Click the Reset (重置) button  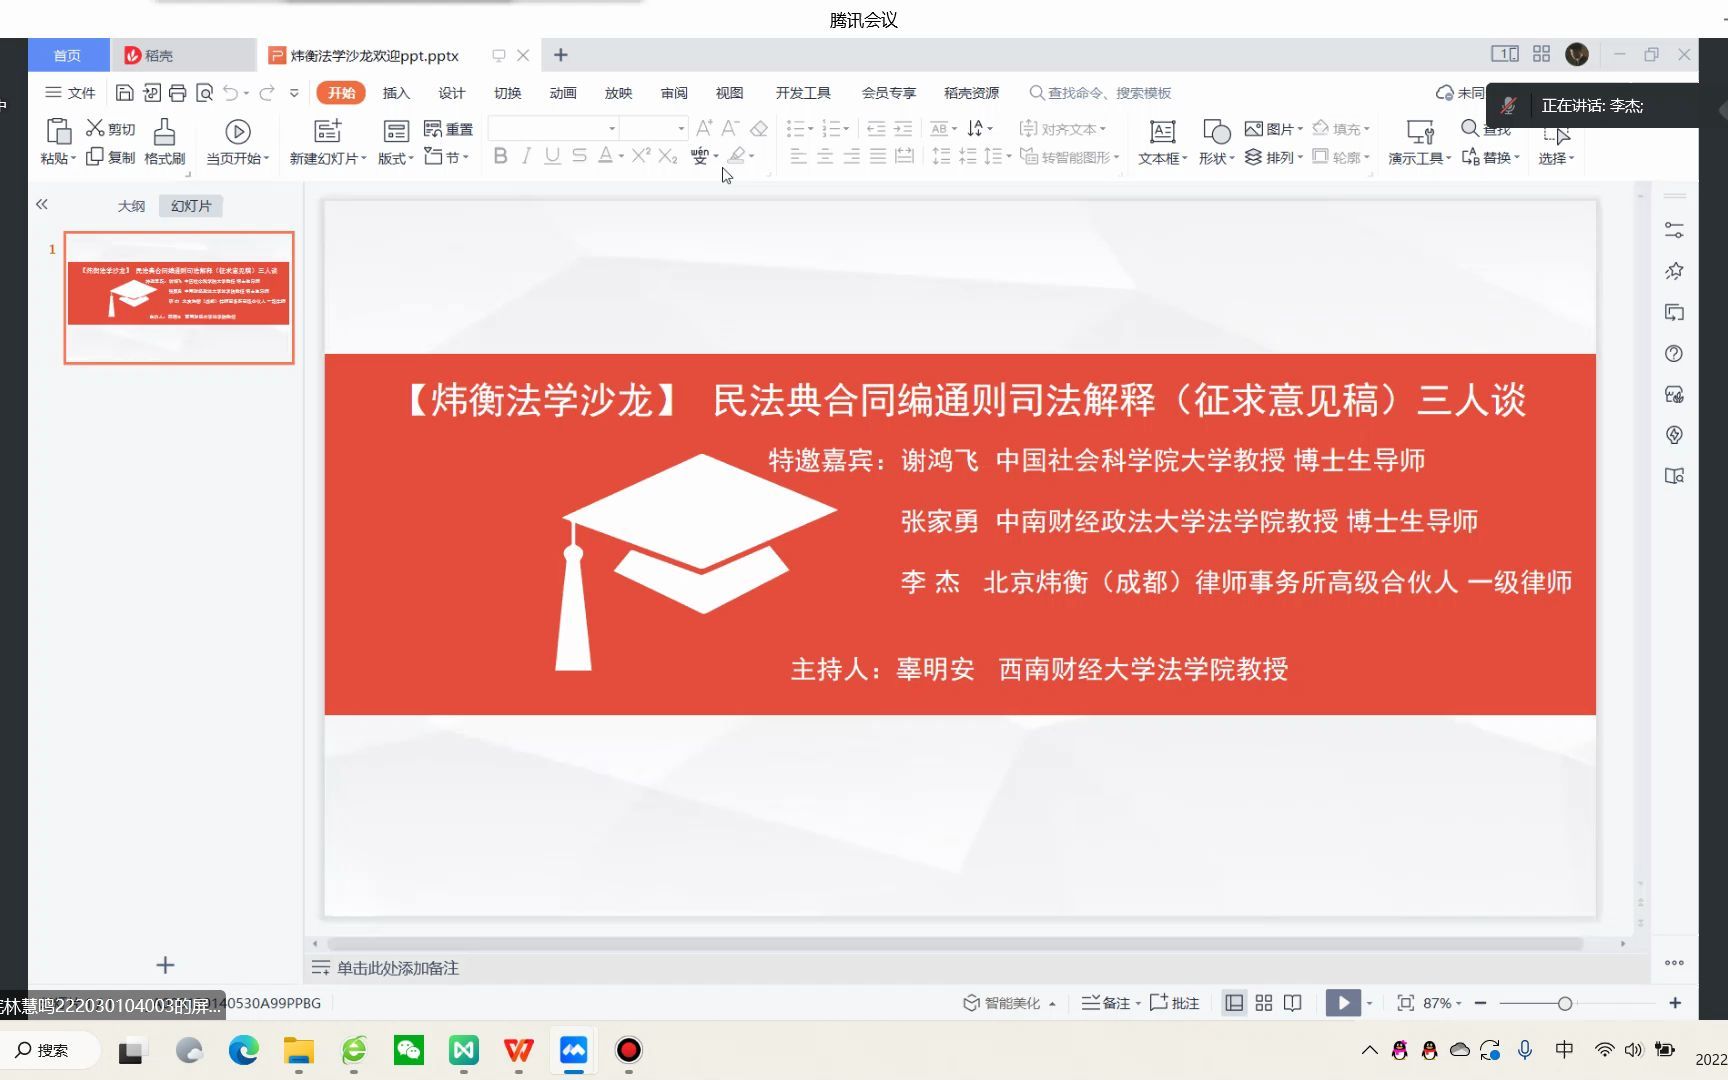click(449, 128)
